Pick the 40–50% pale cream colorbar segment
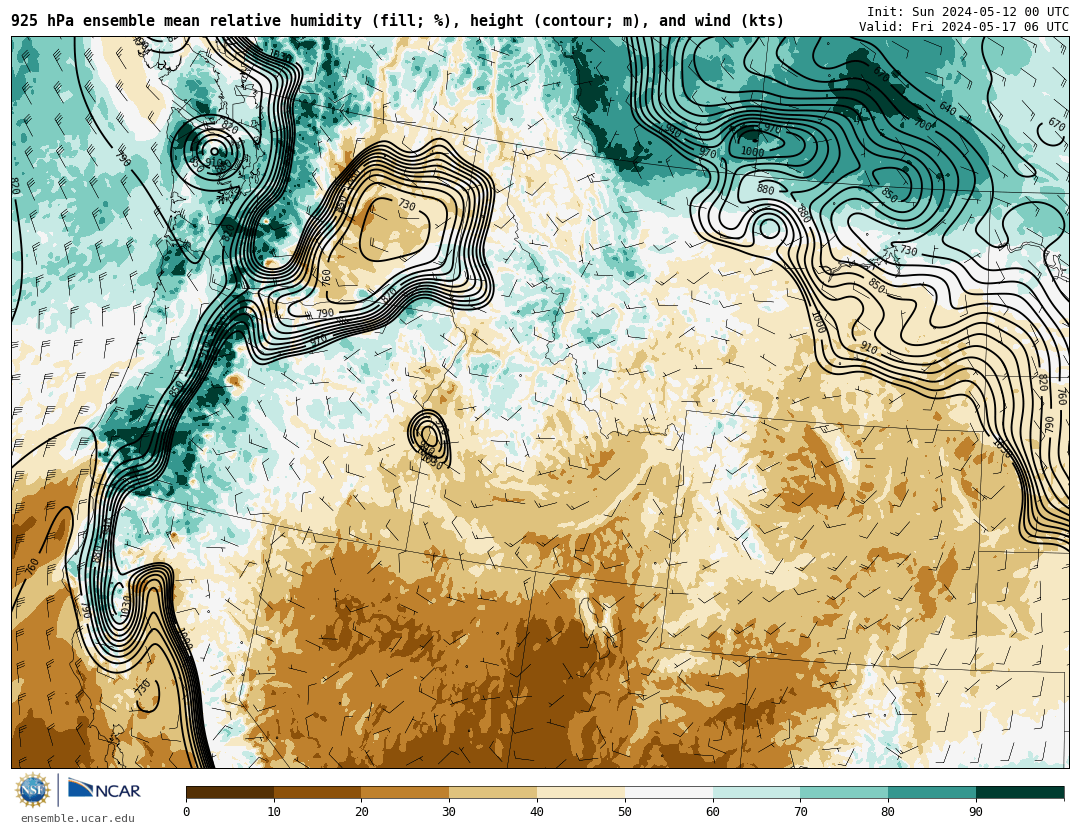The width and height of the screenshot is (1080, 831). point(581,792)
